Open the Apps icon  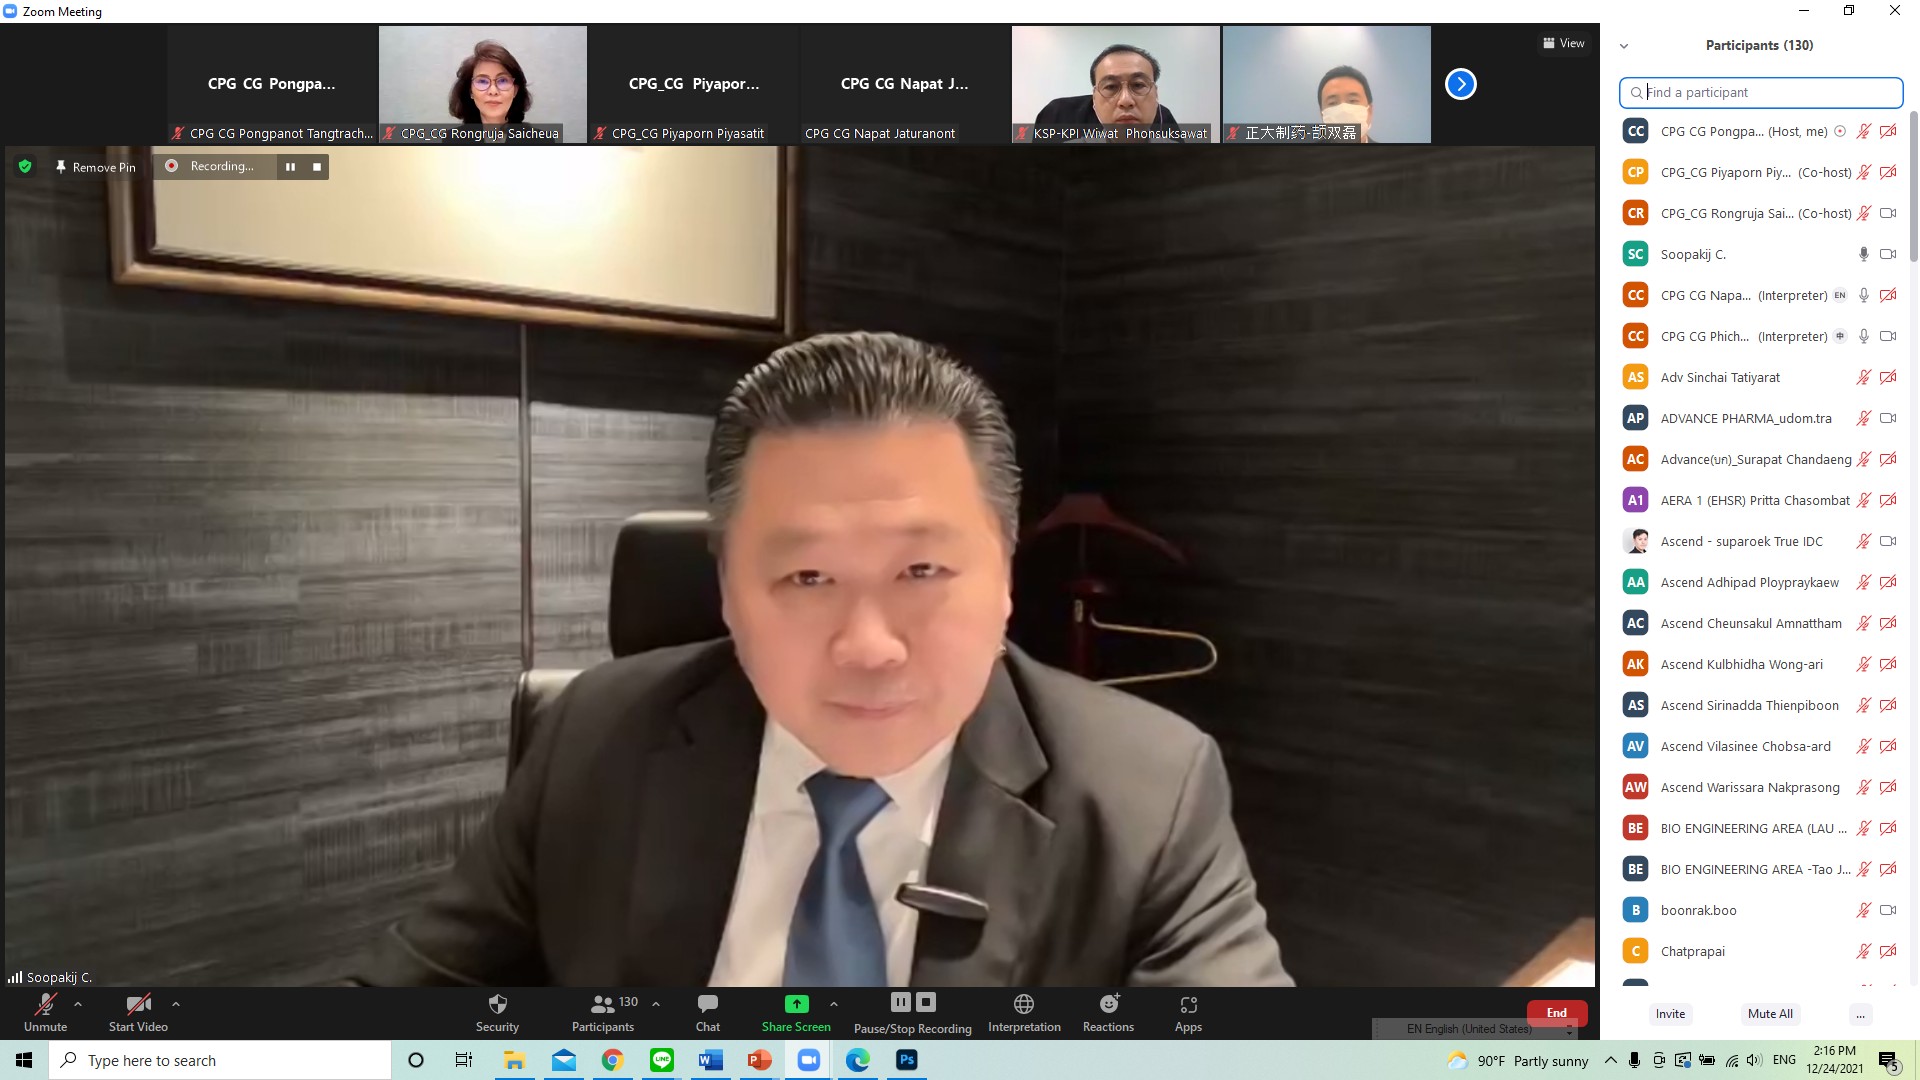(x=1188, y=1004)
